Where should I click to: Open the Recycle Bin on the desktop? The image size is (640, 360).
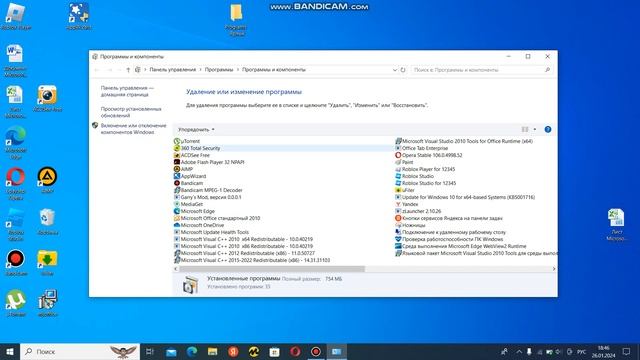point(47,221)
